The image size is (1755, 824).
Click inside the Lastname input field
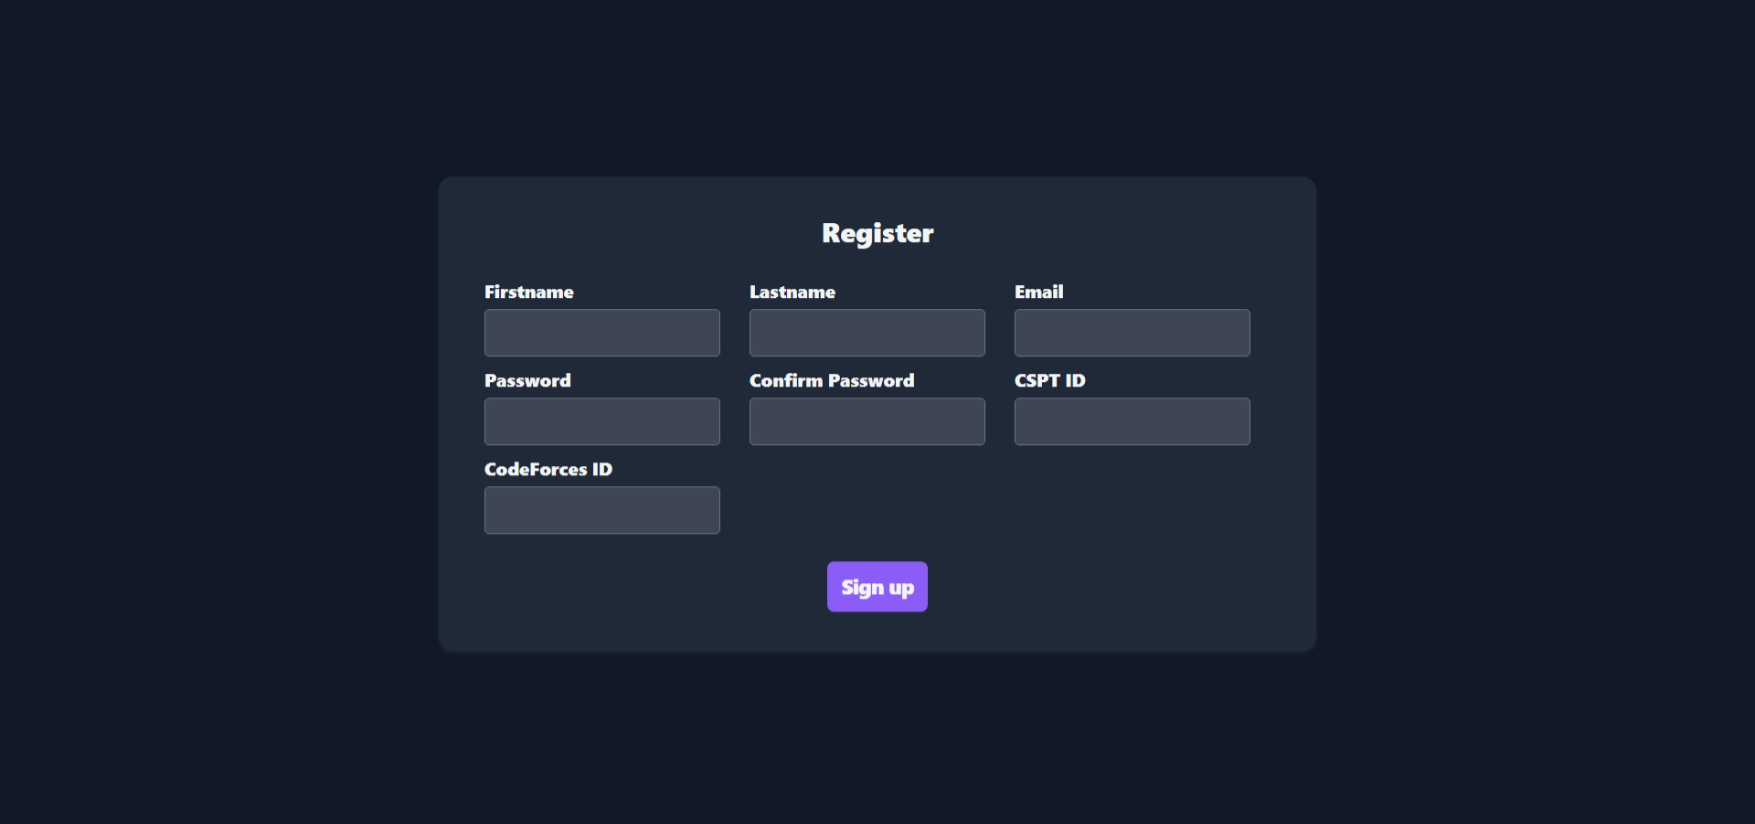[x=866, y=332]
